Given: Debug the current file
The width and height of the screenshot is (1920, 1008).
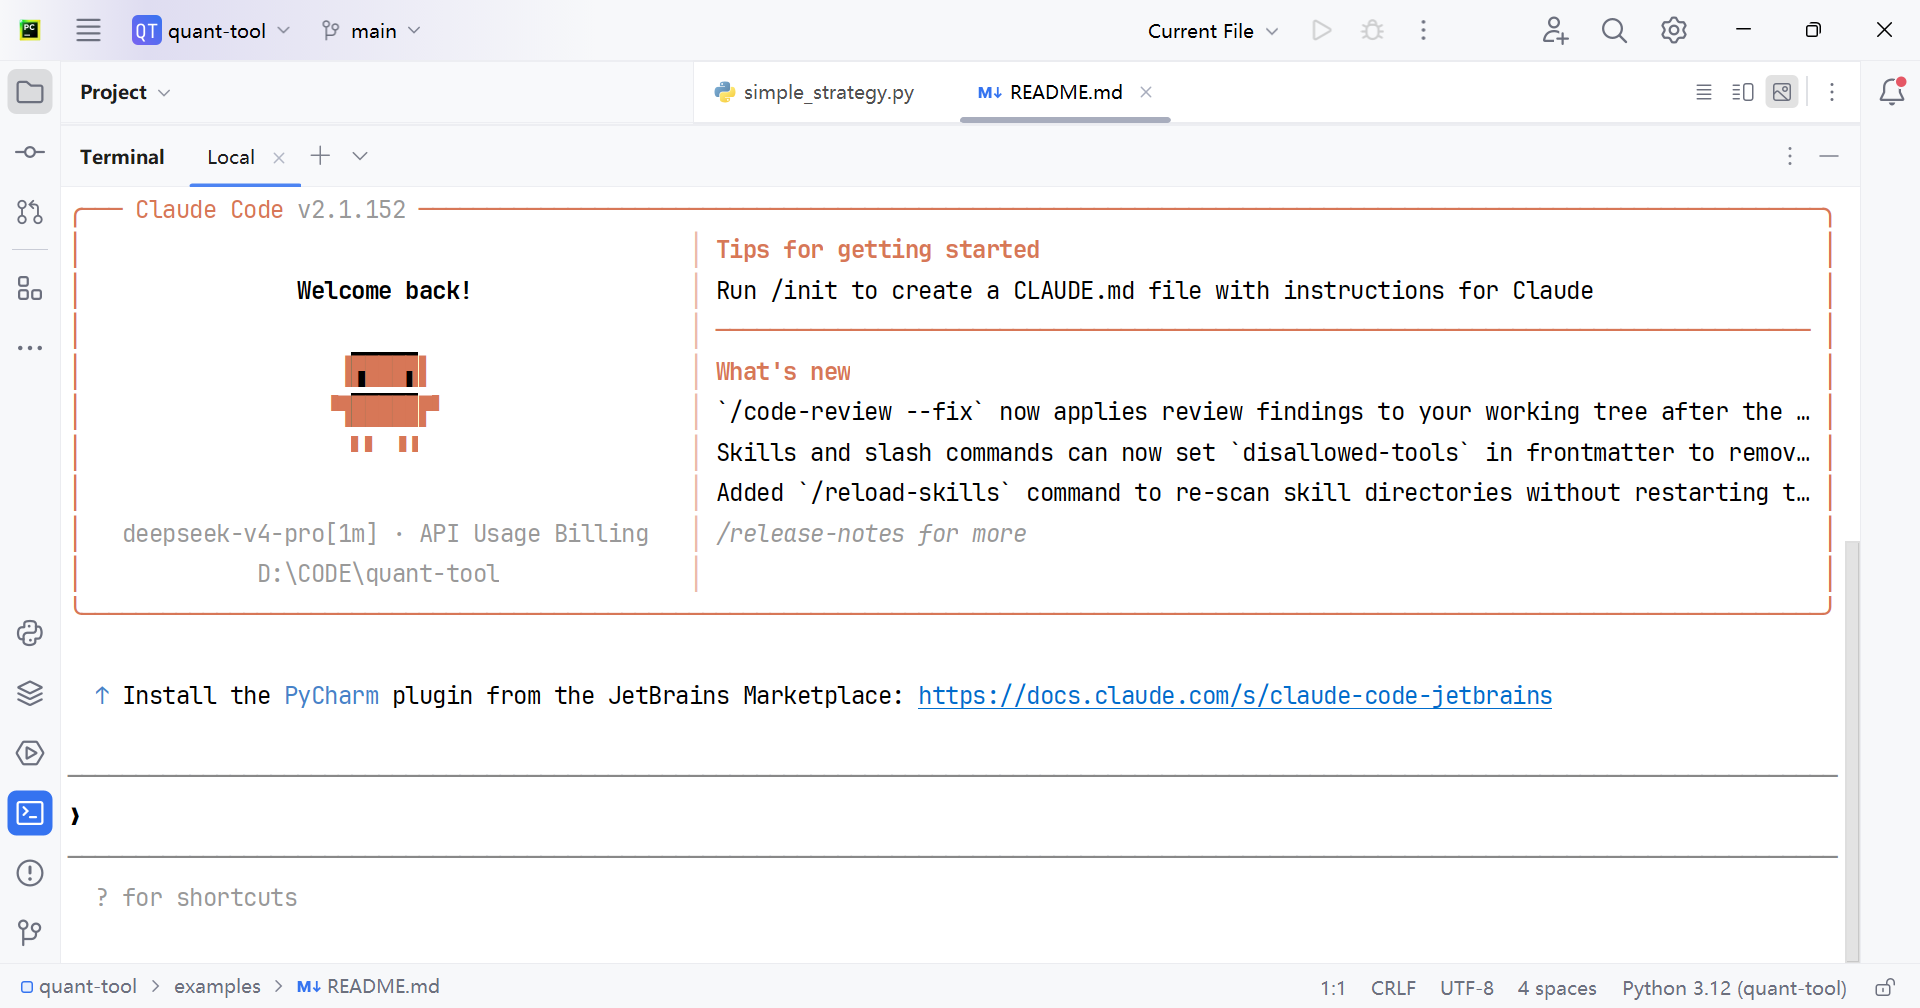Looking at the screenshot, I should coord(1373,30).
